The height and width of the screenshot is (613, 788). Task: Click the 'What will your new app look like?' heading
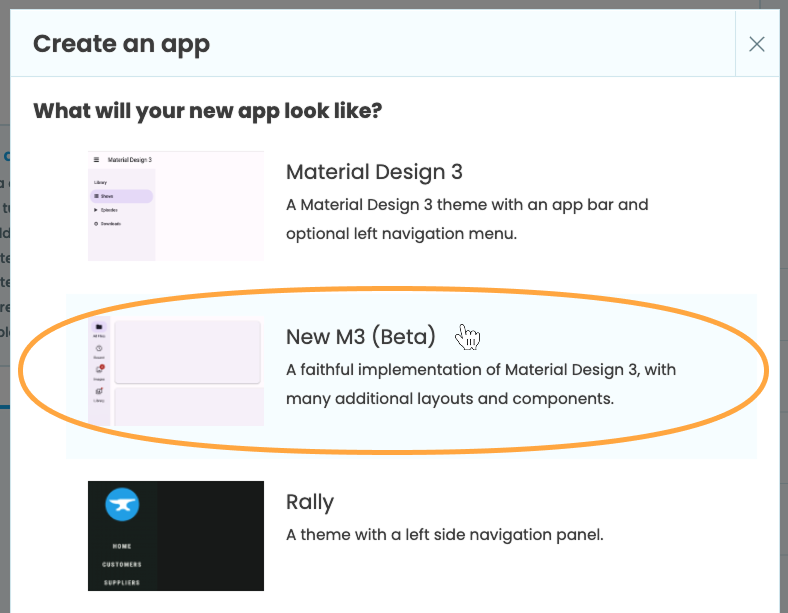click(x=208, y=111)
